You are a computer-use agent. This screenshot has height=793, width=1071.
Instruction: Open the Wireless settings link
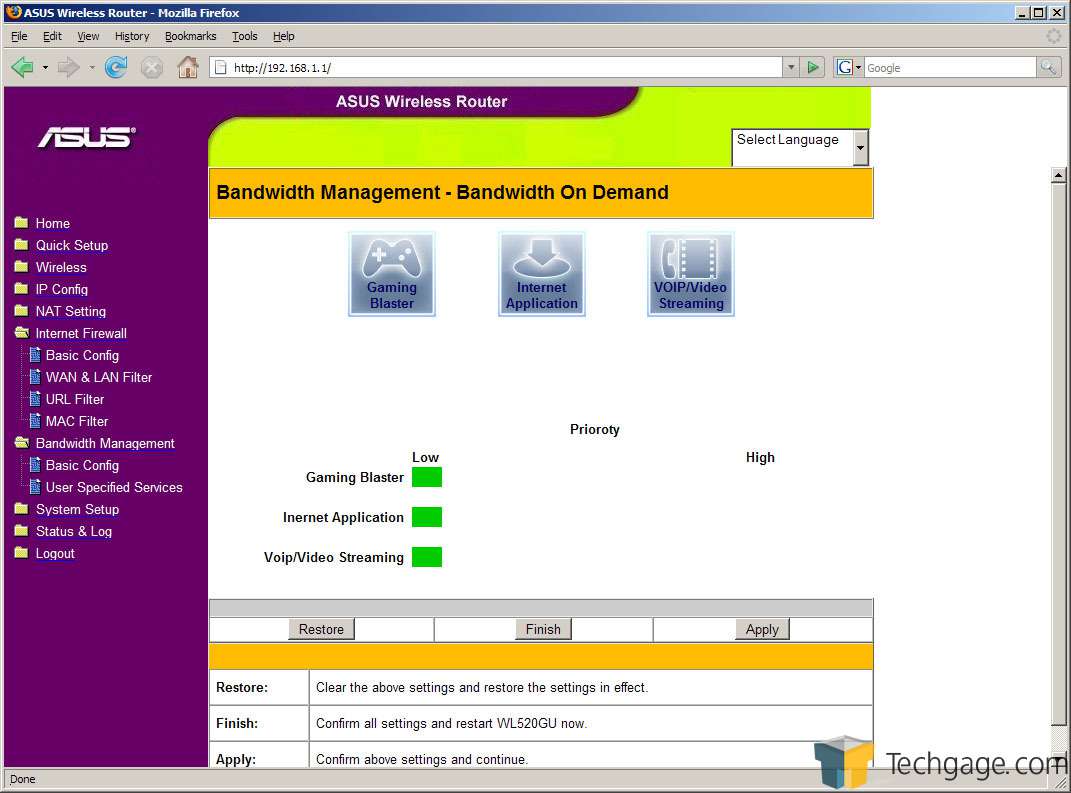click(61, 267)
